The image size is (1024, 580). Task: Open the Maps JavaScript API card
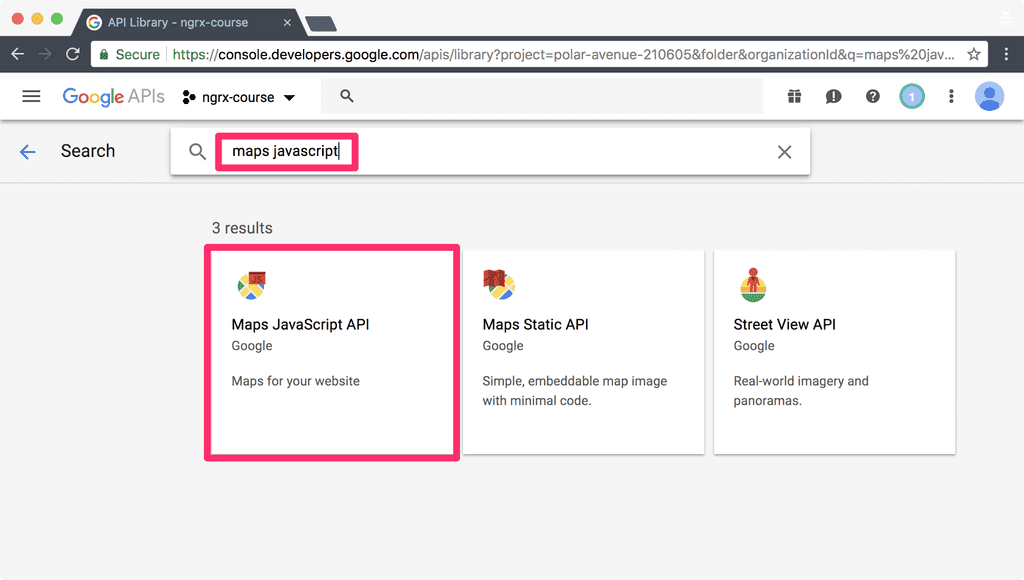332,353
